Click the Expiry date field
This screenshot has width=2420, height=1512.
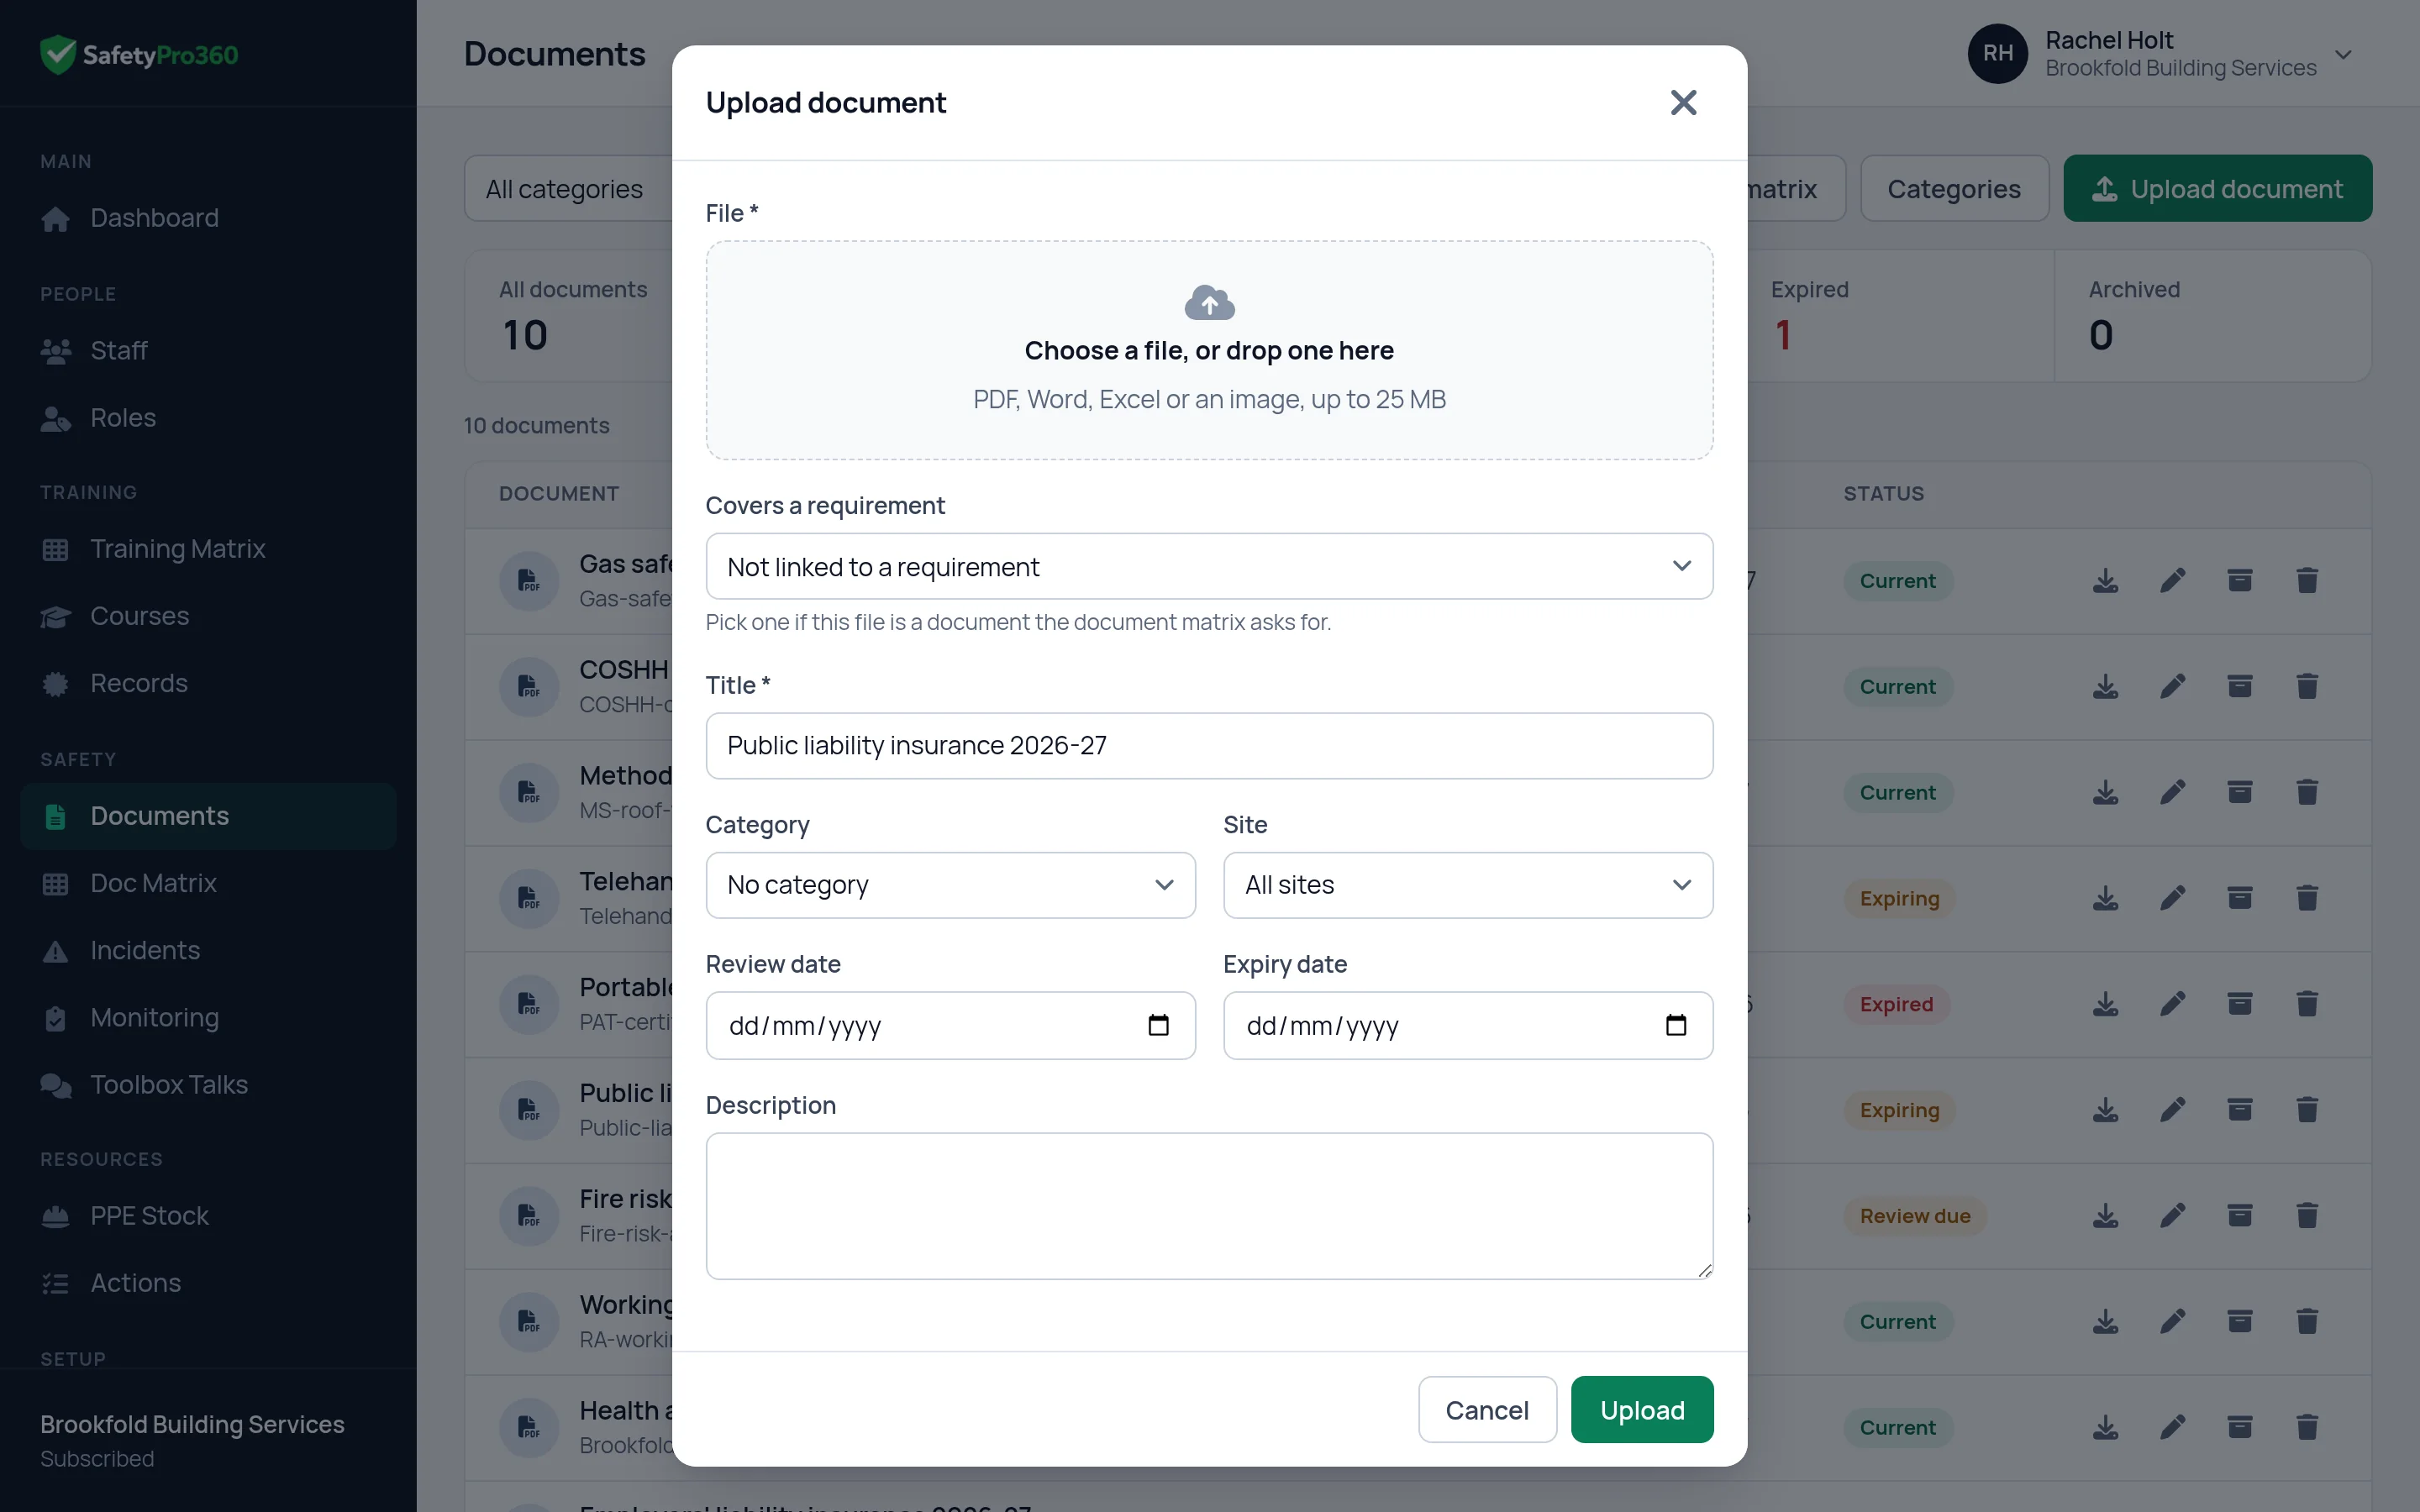coord(1467,1026)
